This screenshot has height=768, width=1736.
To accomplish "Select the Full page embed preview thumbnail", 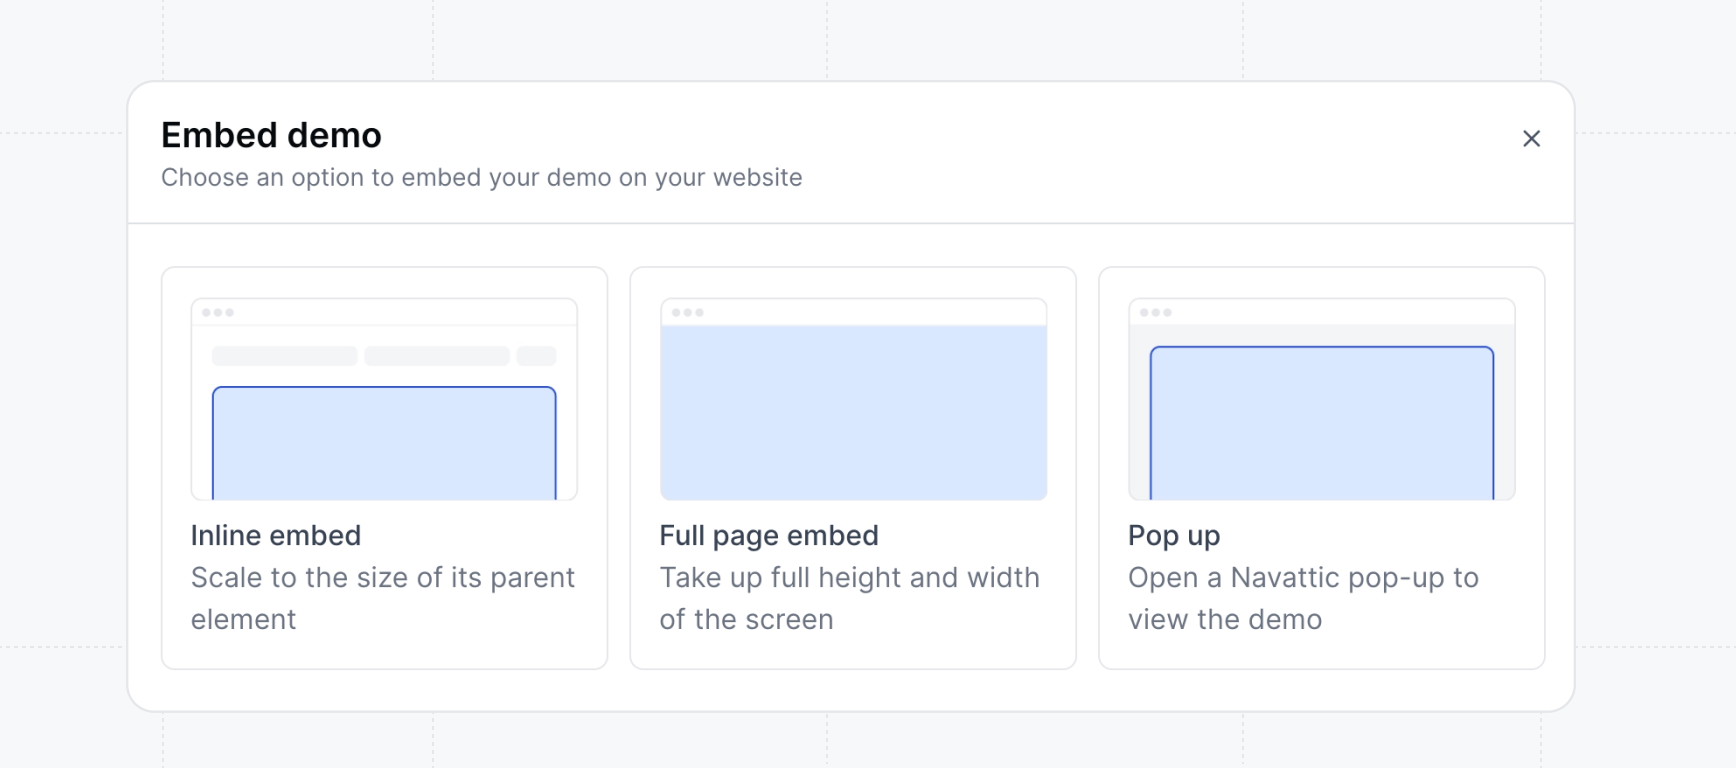I will click(853, 399).
